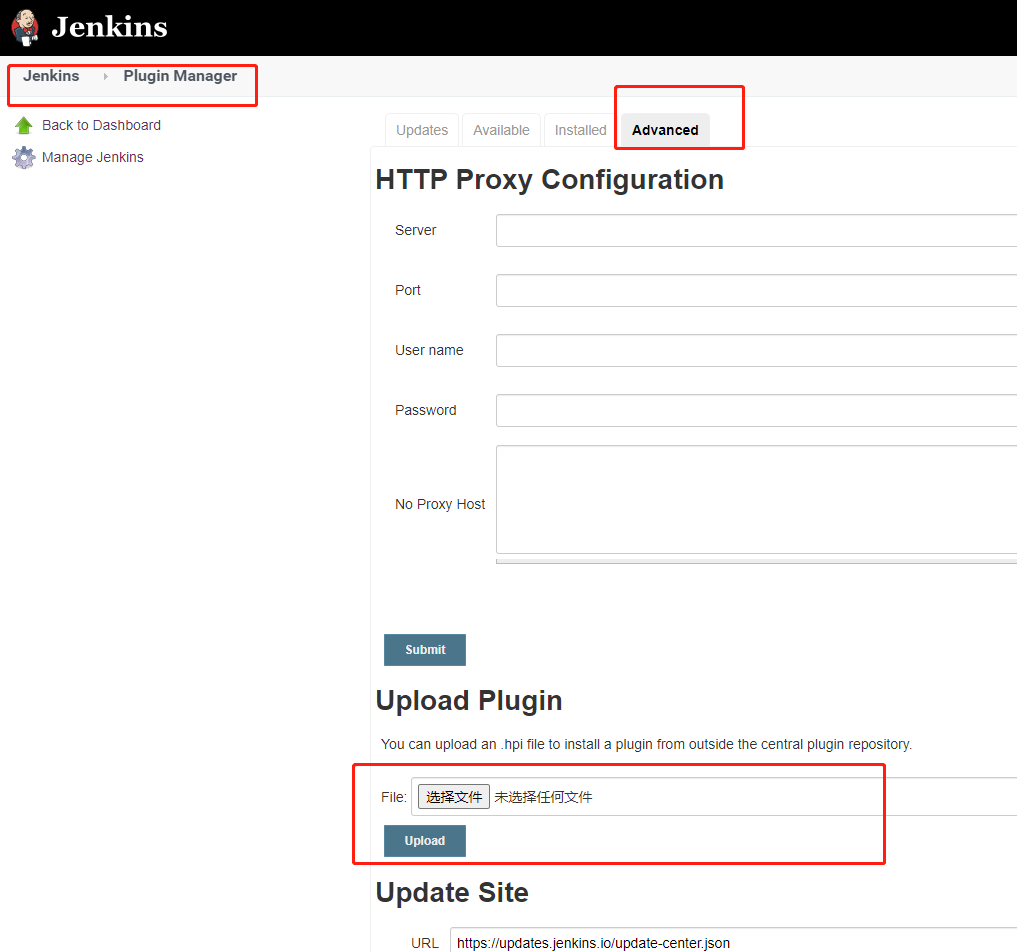Viewport: 1017px width, 952px height.
Task: Click the gear icon beside Manage Jenkins
Action: click(x=24, y=157)
